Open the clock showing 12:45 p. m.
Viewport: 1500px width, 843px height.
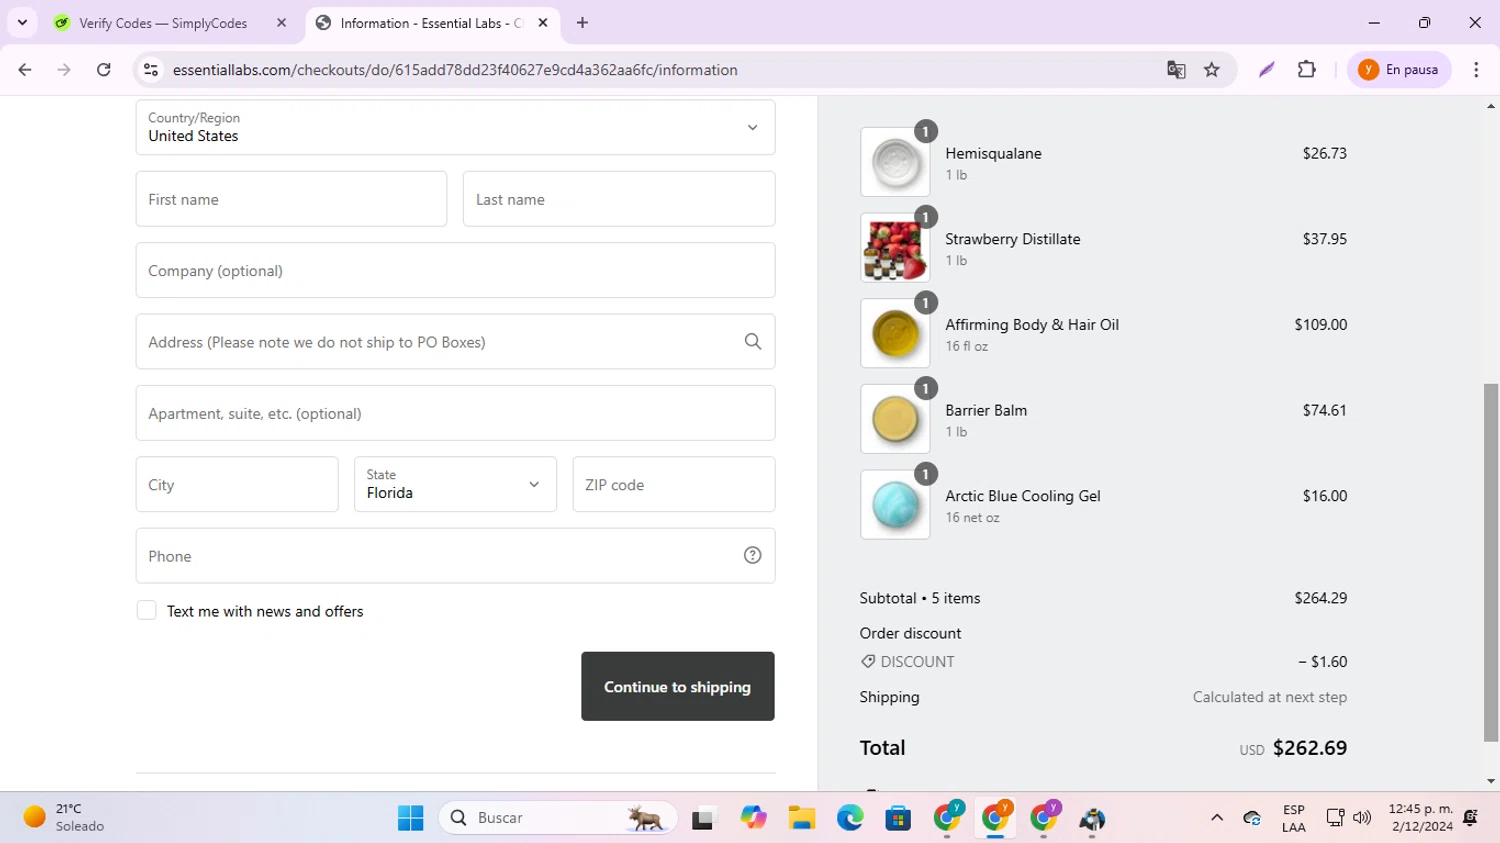click(x=1420, y=818)
